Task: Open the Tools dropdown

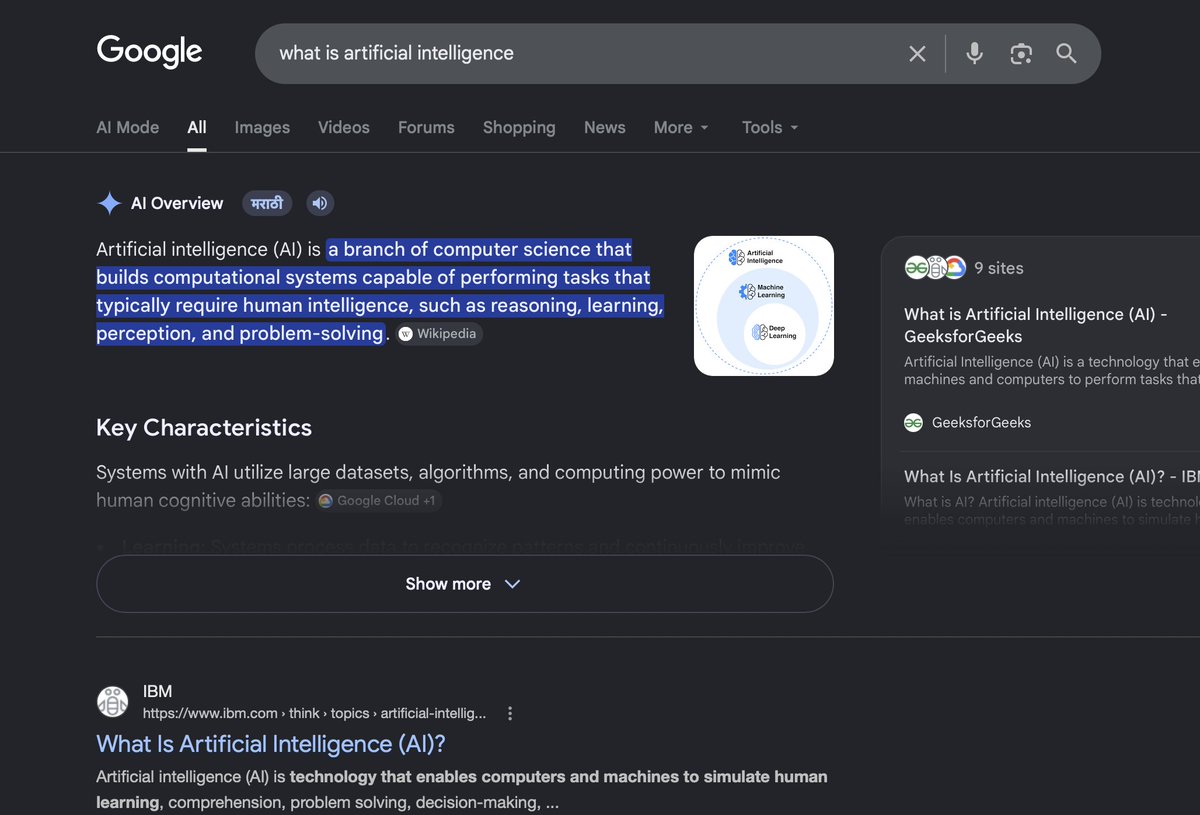Action: tap(770, 127)
